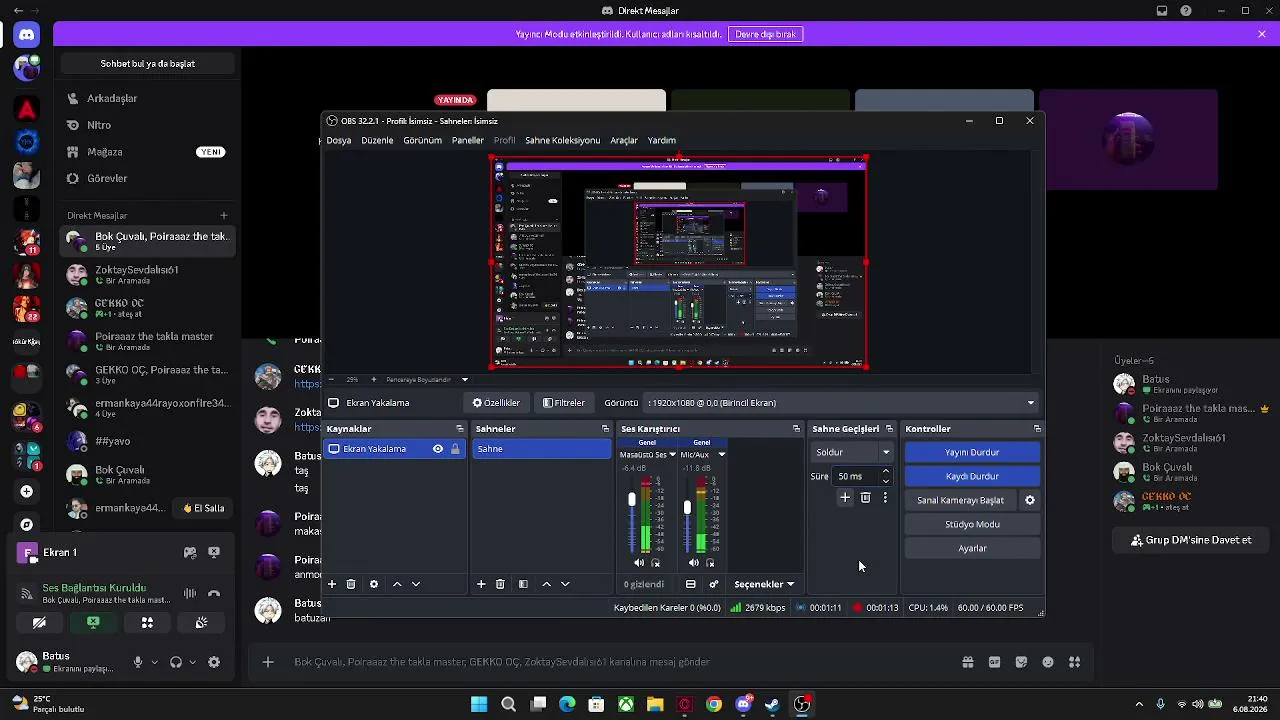Toggle monitoring for Mic/Aux channel
The image size is (1280, 720).
pos(711,563)
